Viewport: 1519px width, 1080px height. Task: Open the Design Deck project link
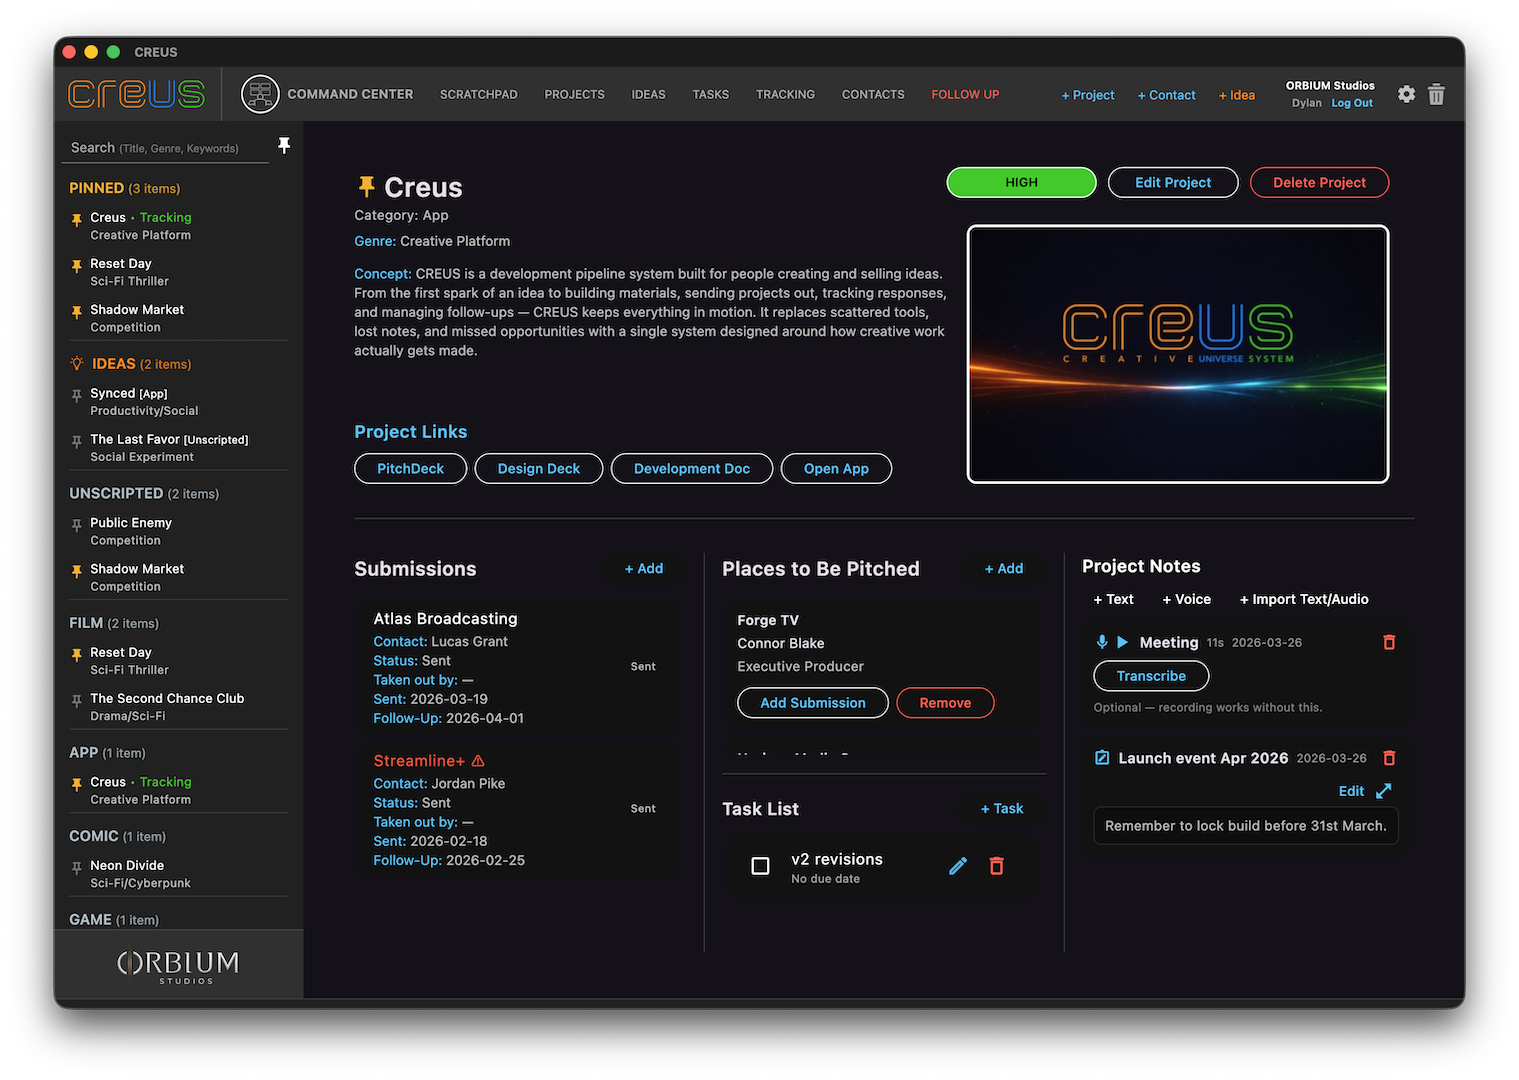pyautogui.click(x=538, y=468)
